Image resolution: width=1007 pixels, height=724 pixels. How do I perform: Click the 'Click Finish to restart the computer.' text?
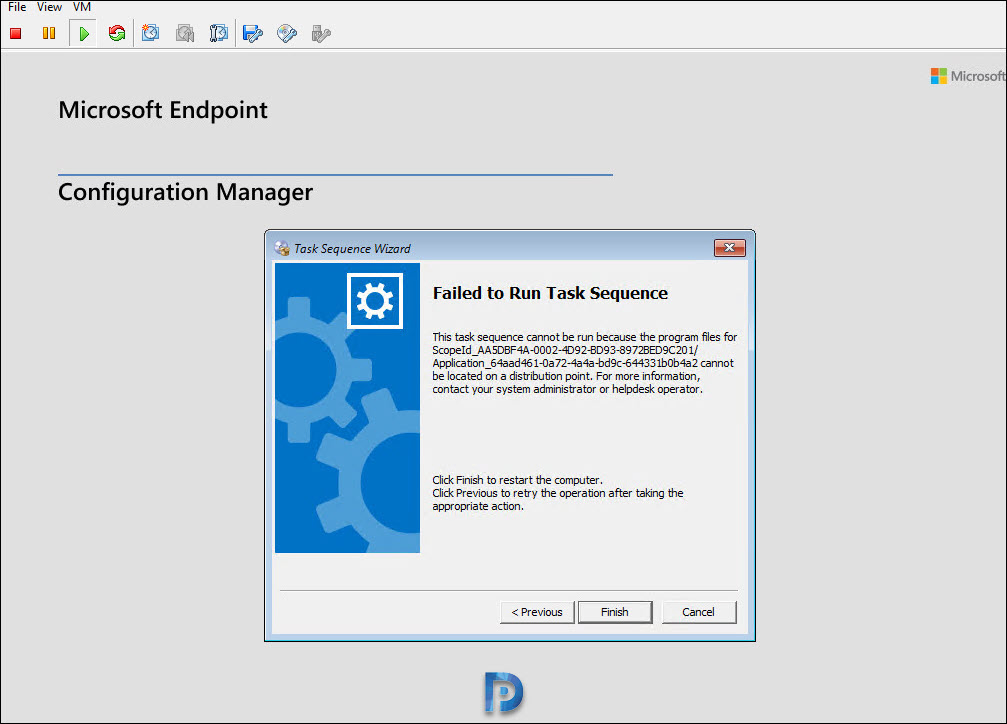(518, 480)
